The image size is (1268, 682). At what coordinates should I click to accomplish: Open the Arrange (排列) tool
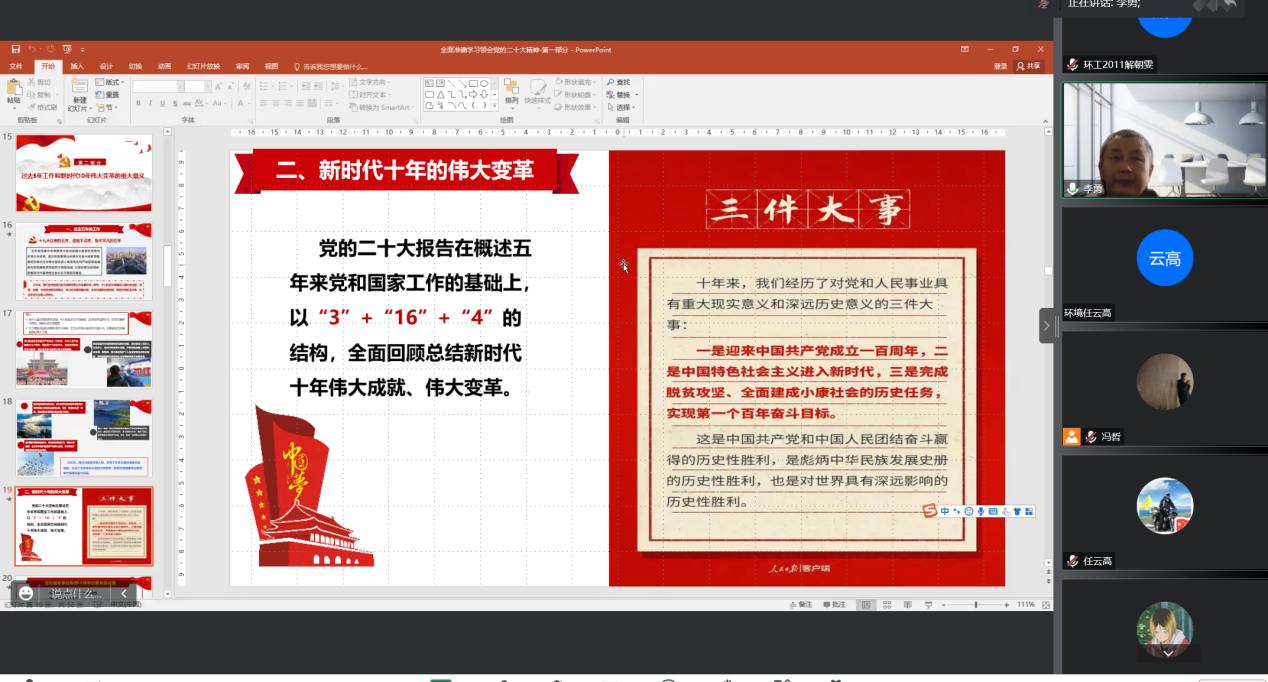point(511,90)
